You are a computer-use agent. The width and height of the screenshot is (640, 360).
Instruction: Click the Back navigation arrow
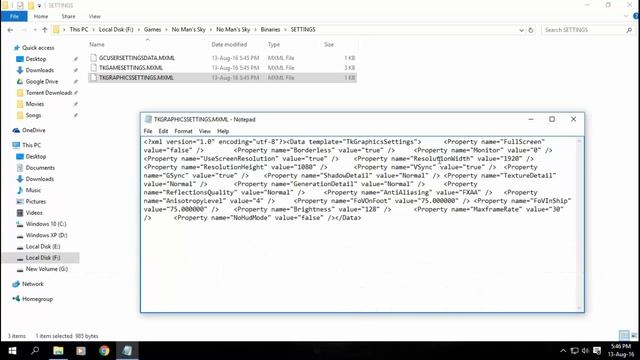[10, 30]
